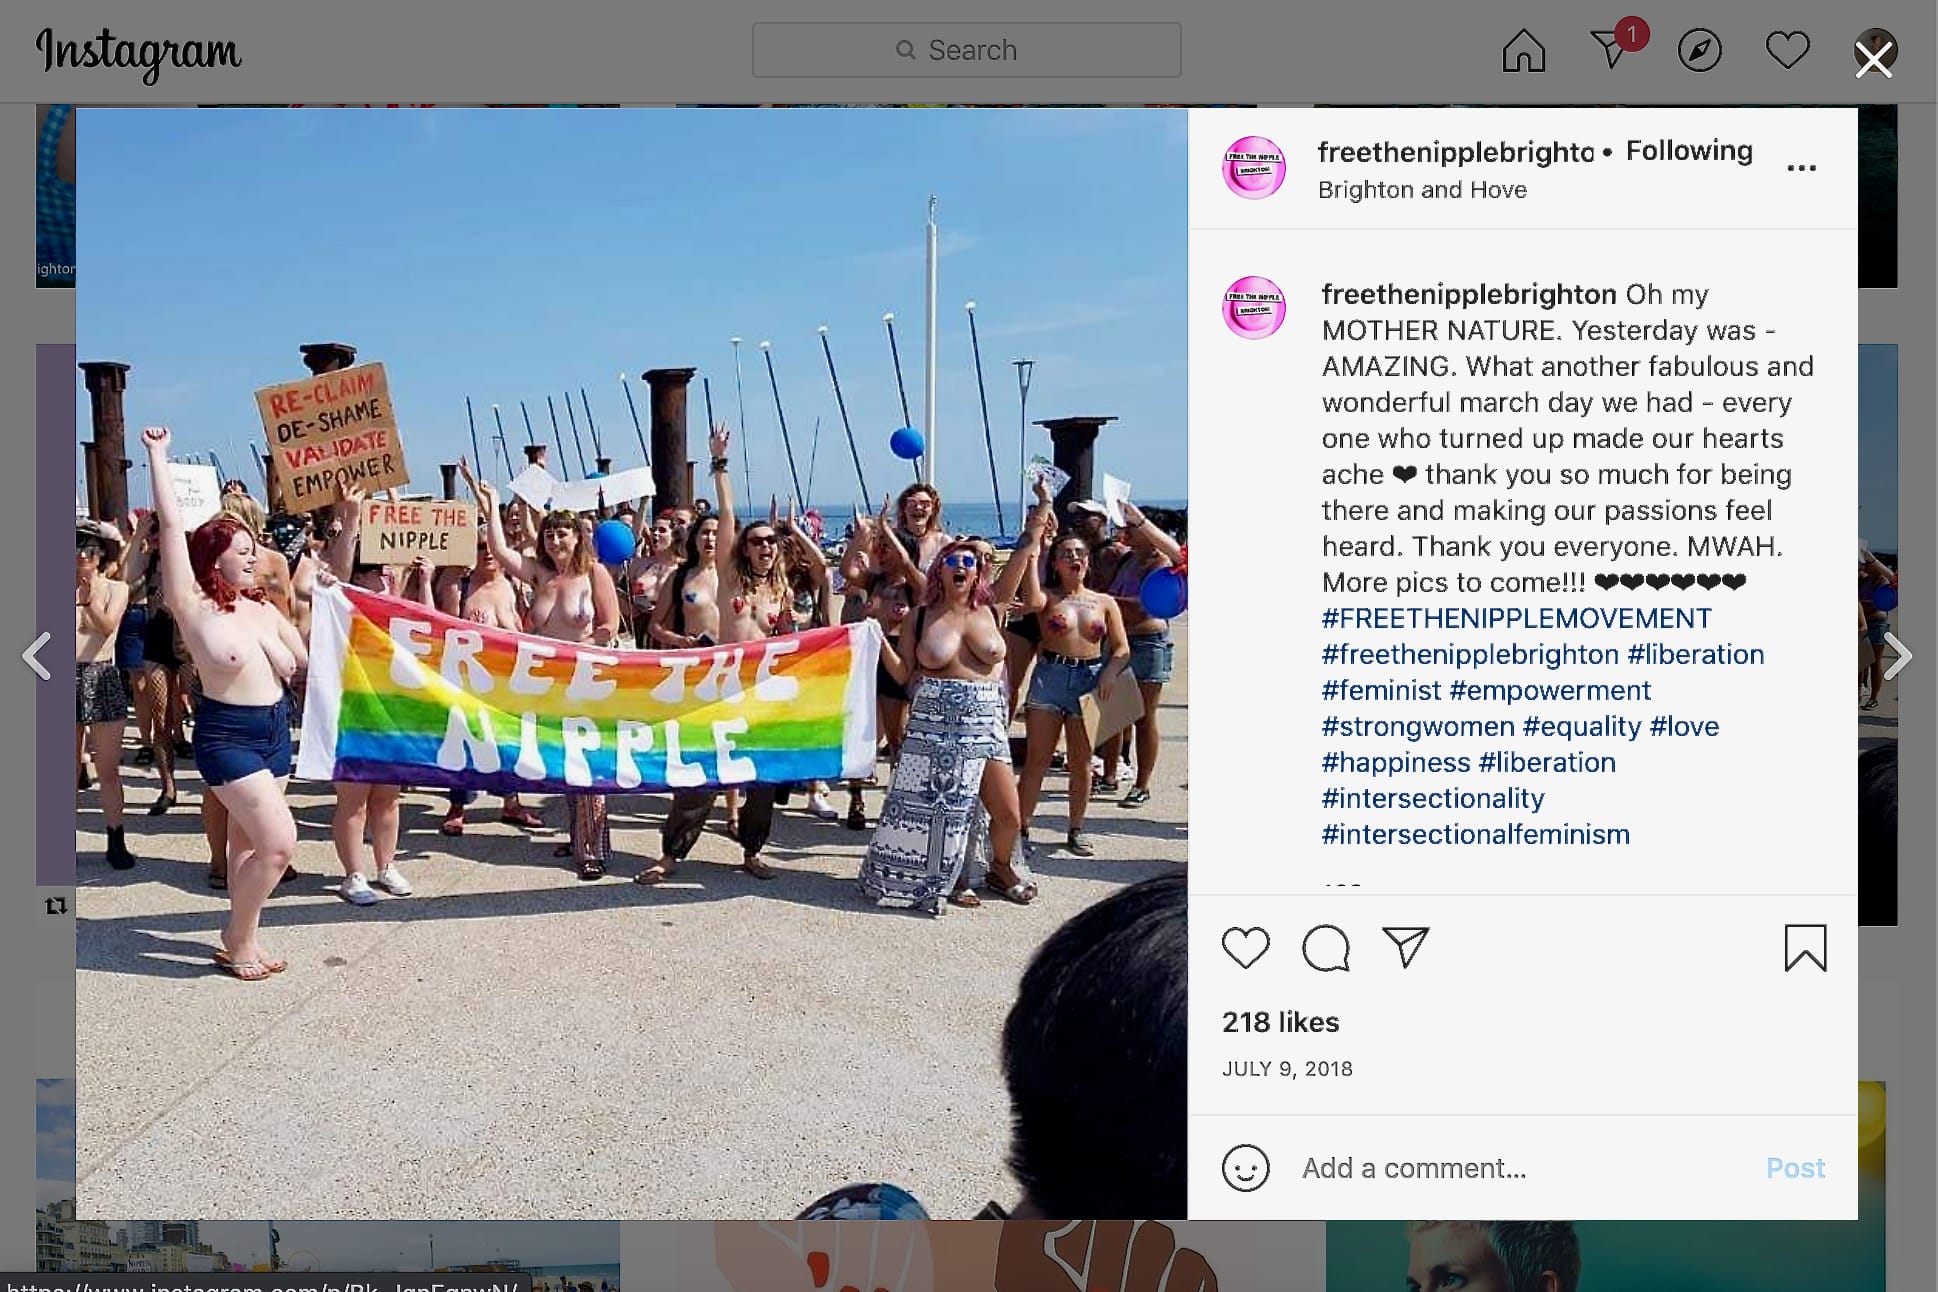
Task: Go to previous post arrow
Action: pyautogui.click(x=37, y=656)
